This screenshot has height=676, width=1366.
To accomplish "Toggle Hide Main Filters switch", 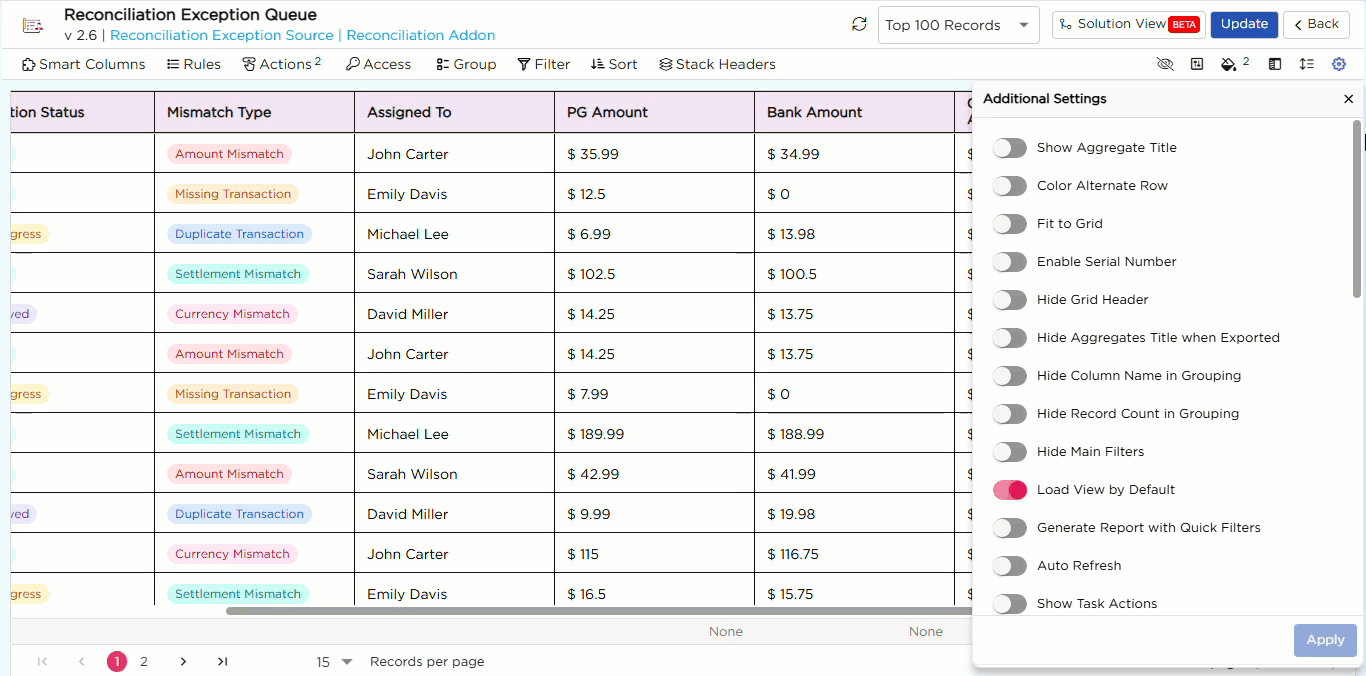I will coord(1010,452).
